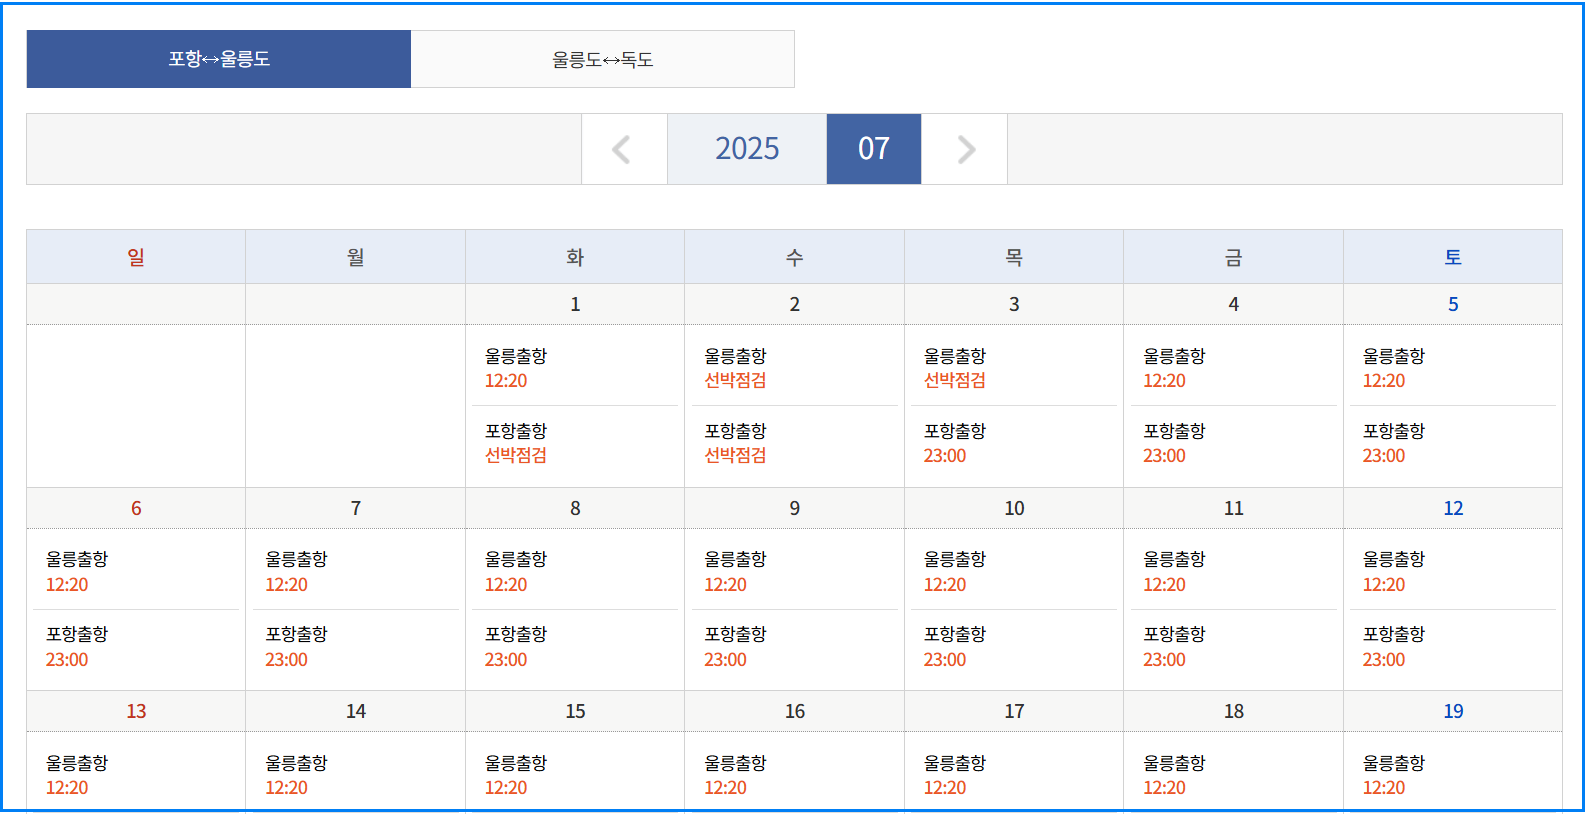Select date 11 in the calendar
Image resolution: width=1591 pixels, height=814 pixels.
pos(1234,508)
